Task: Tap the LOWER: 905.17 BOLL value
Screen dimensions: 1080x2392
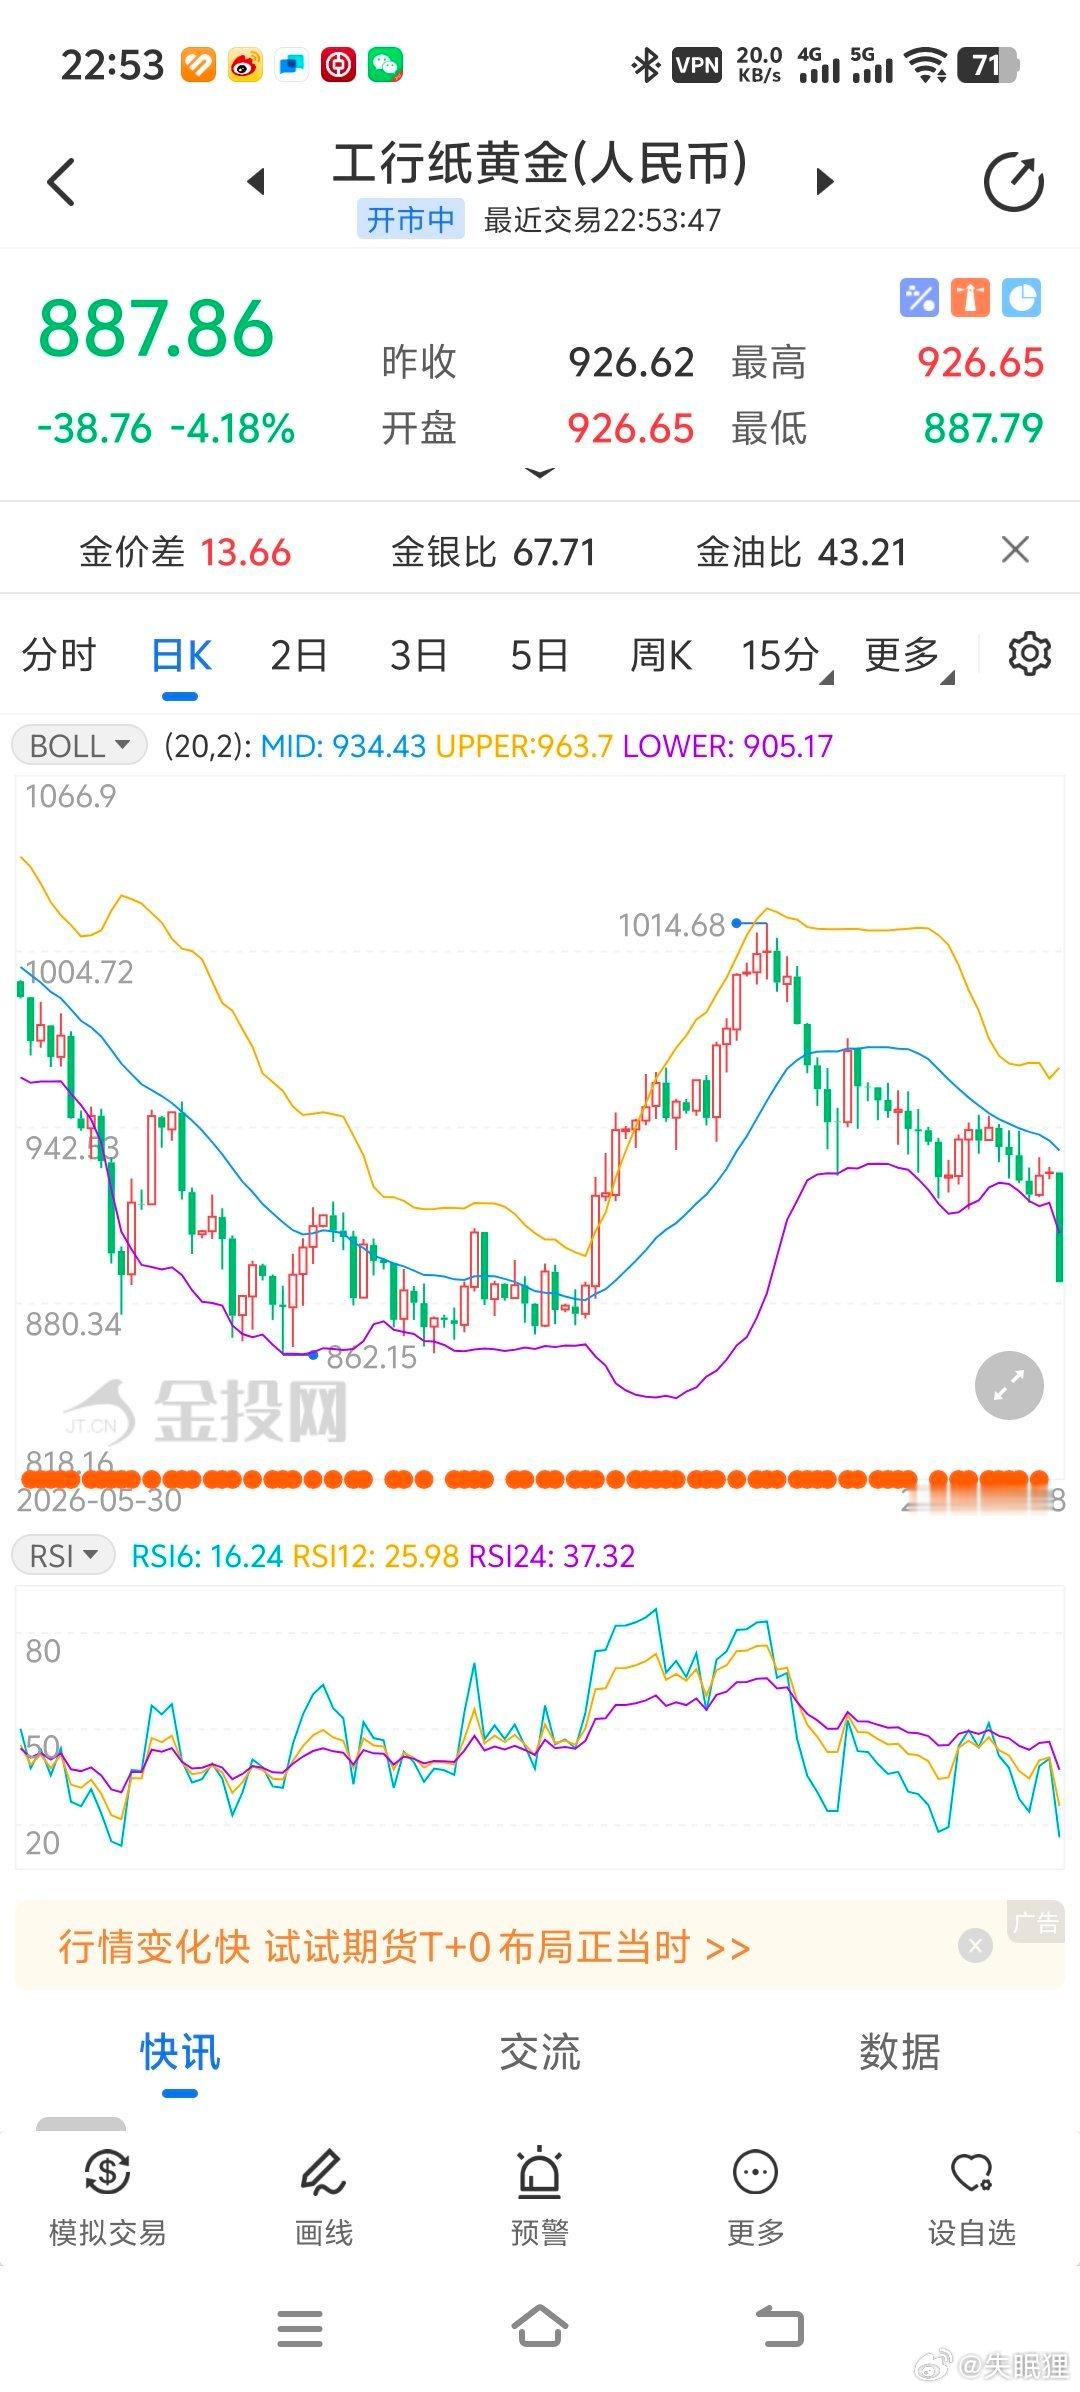Action: pos(727,746)
